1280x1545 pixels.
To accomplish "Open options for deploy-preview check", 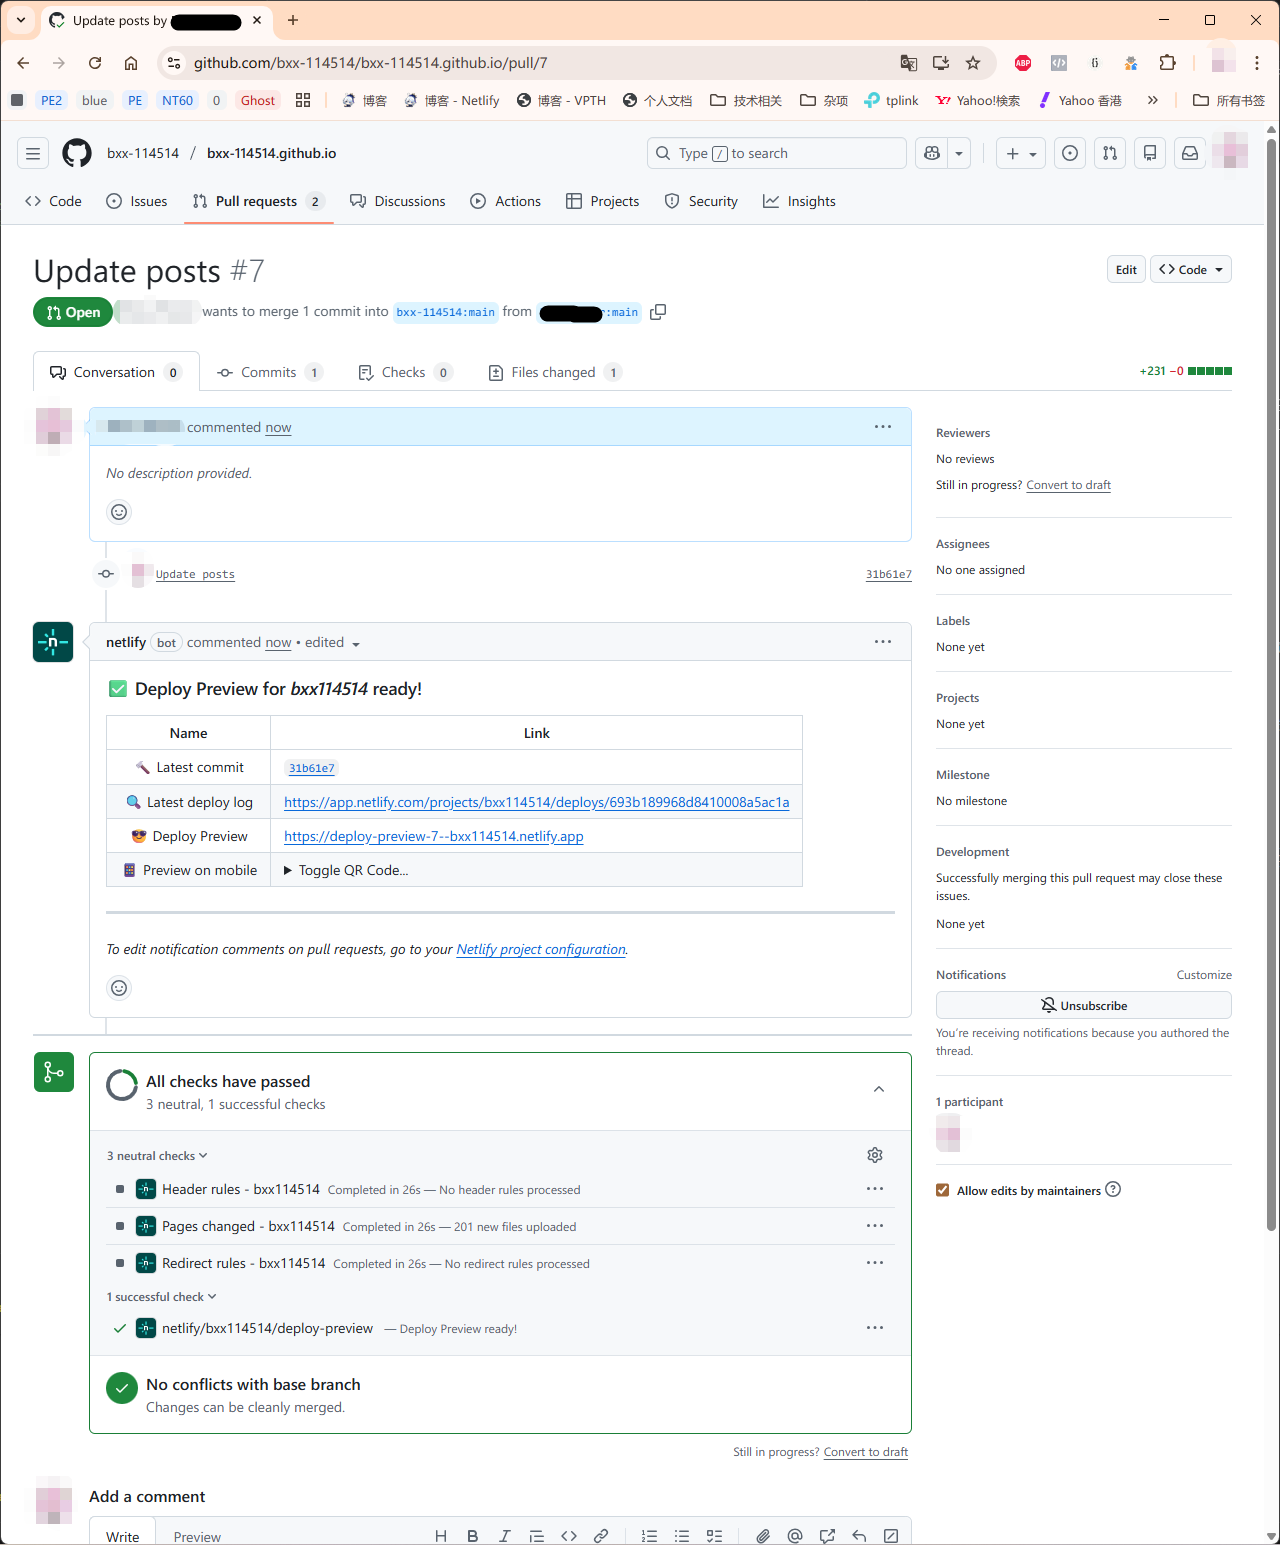I will [x=875, y=1328].
